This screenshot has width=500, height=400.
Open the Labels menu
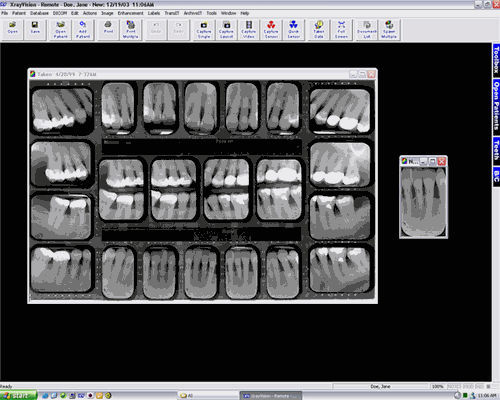click(x=154, y=13)
